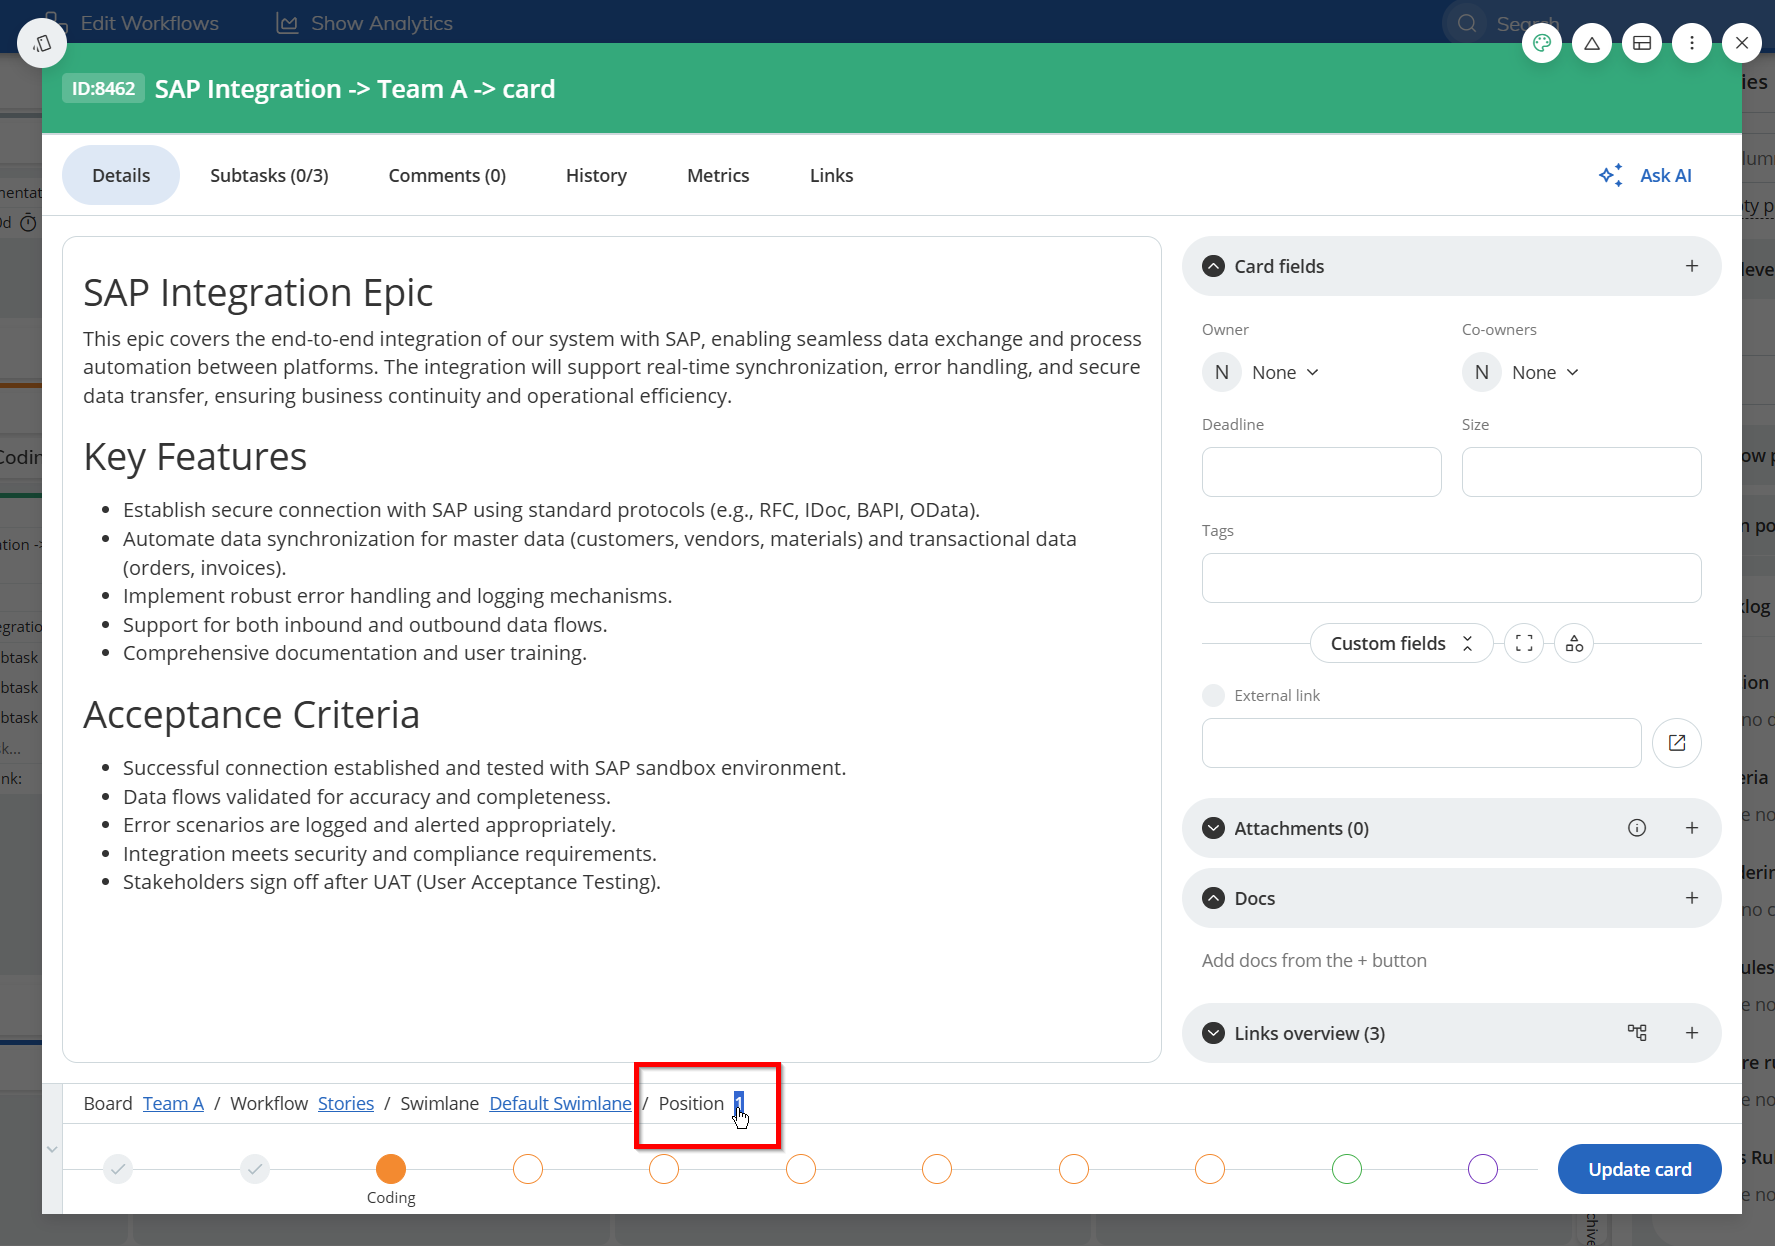Click the triangle icon in card header

tap(1591, 43)
